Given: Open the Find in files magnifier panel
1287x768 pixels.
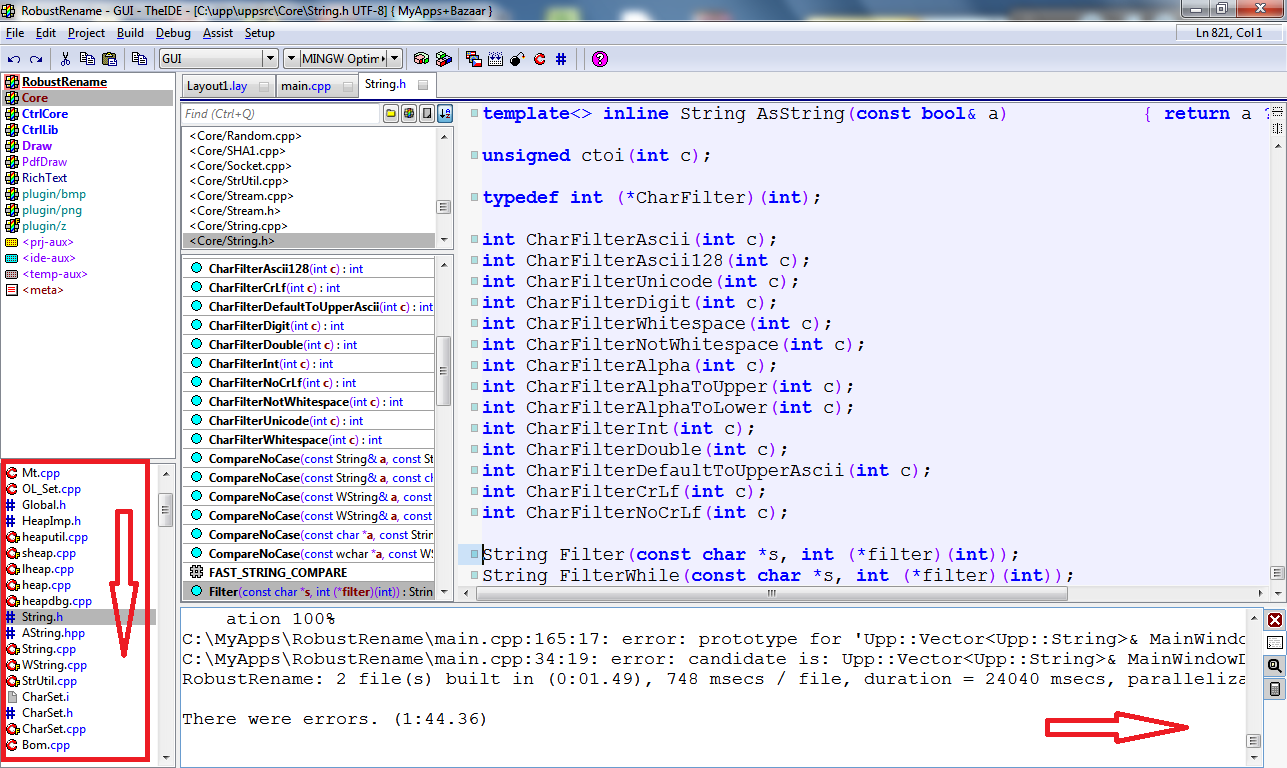Looking at the screenshot, I should tap(1274, 666).
